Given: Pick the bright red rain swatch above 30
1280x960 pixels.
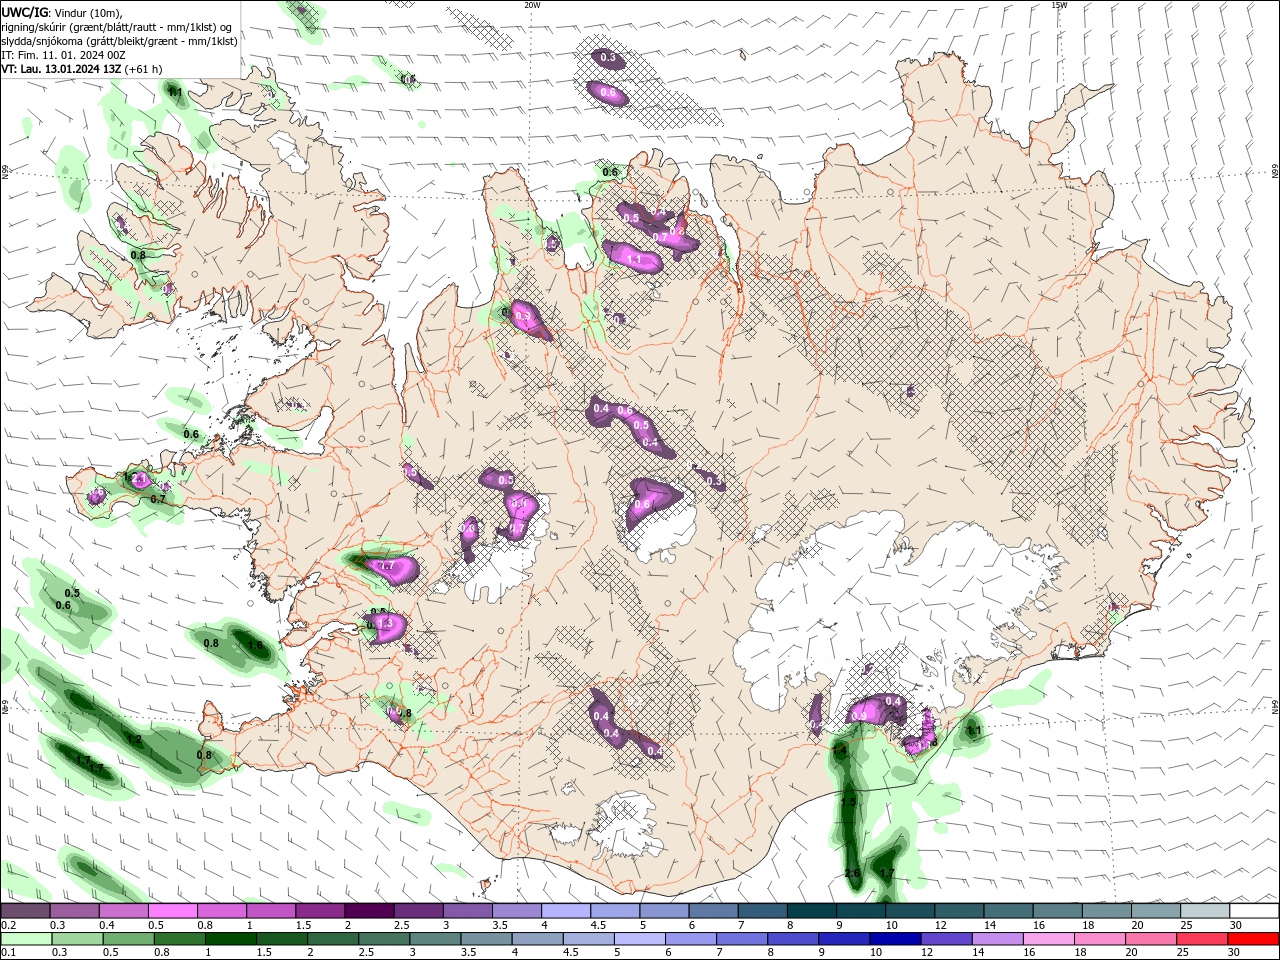Looking at the screenshot, I should click(1254, 939).
